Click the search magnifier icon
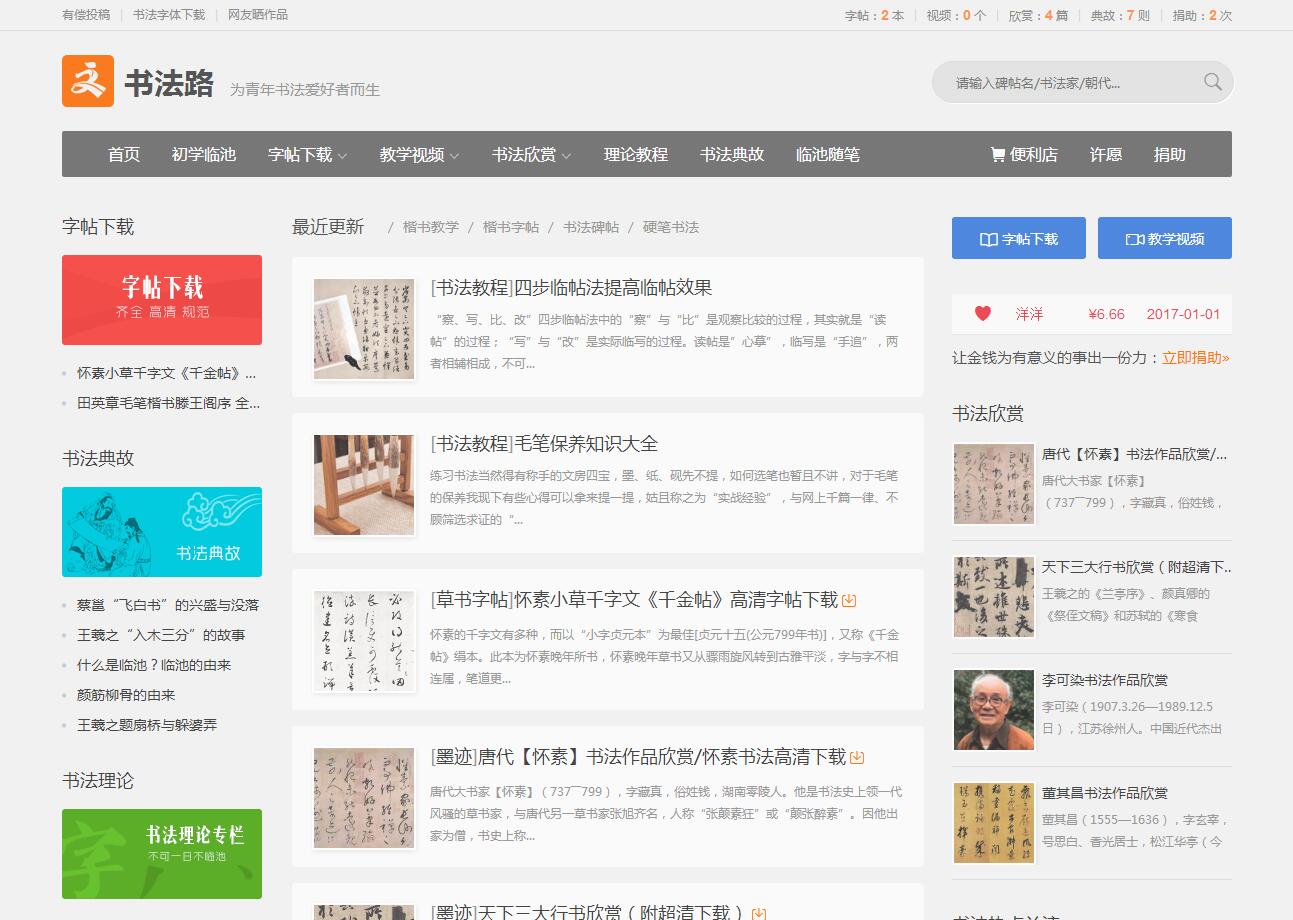This screenshot has width=1293, height=920. [1213, 82]
